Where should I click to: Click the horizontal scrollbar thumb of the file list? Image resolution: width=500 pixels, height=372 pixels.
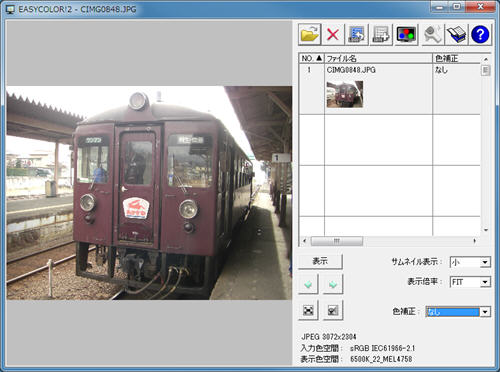tap(337, 241)
